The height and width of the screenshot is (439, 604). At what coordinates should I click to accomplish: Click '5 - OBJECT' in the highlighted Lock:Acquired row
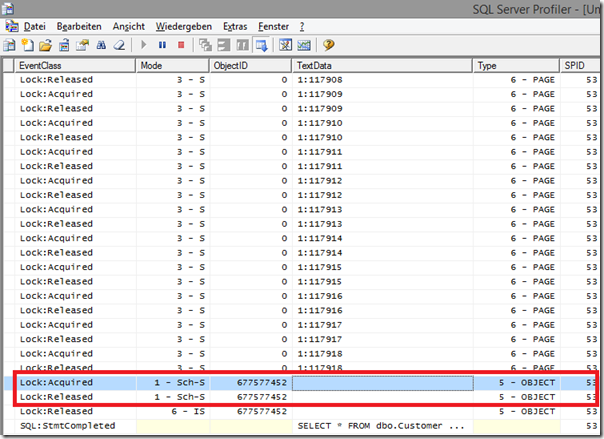click(x=527, y=383)
